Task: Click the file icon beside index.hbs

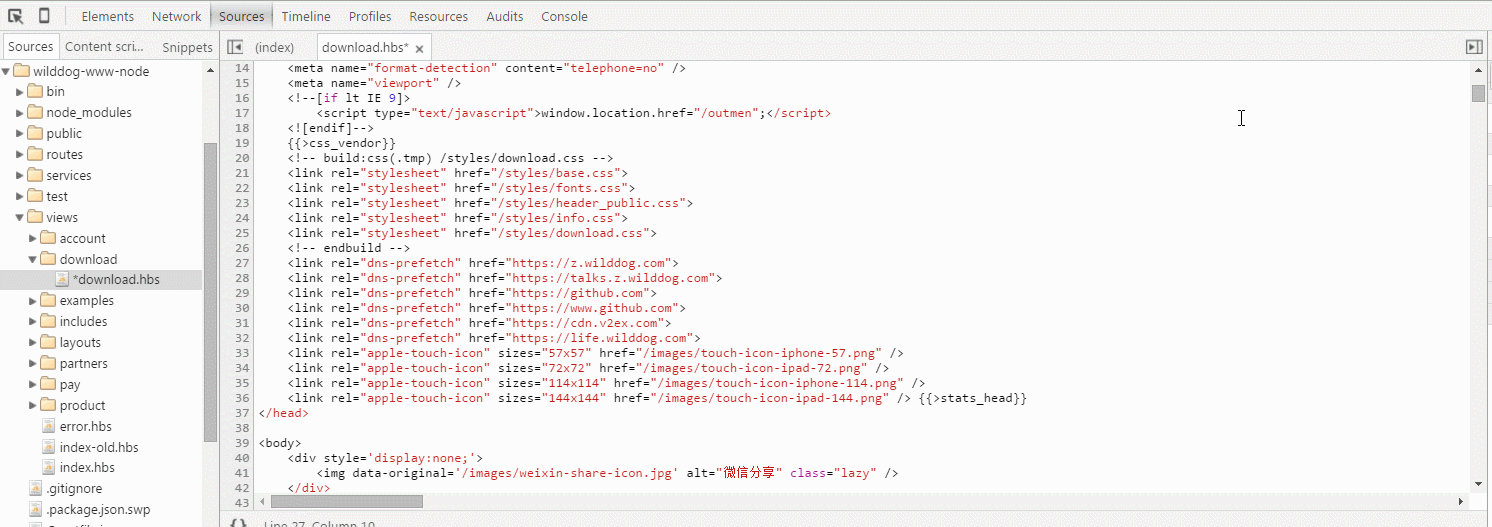Action: click(x=49, y=468)
